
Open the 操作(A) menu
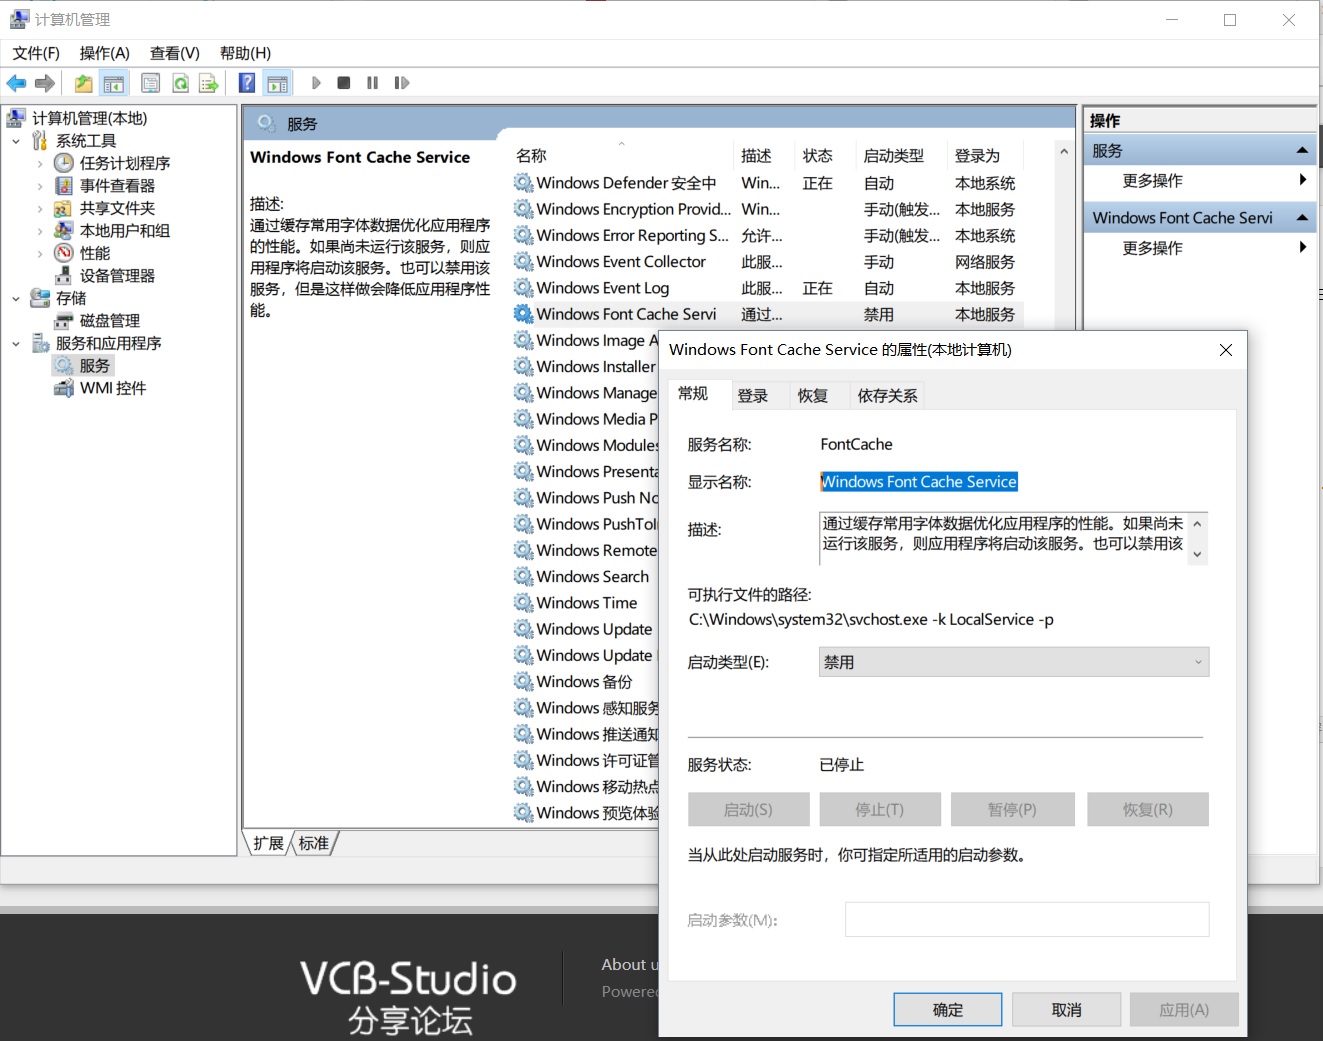105,53
